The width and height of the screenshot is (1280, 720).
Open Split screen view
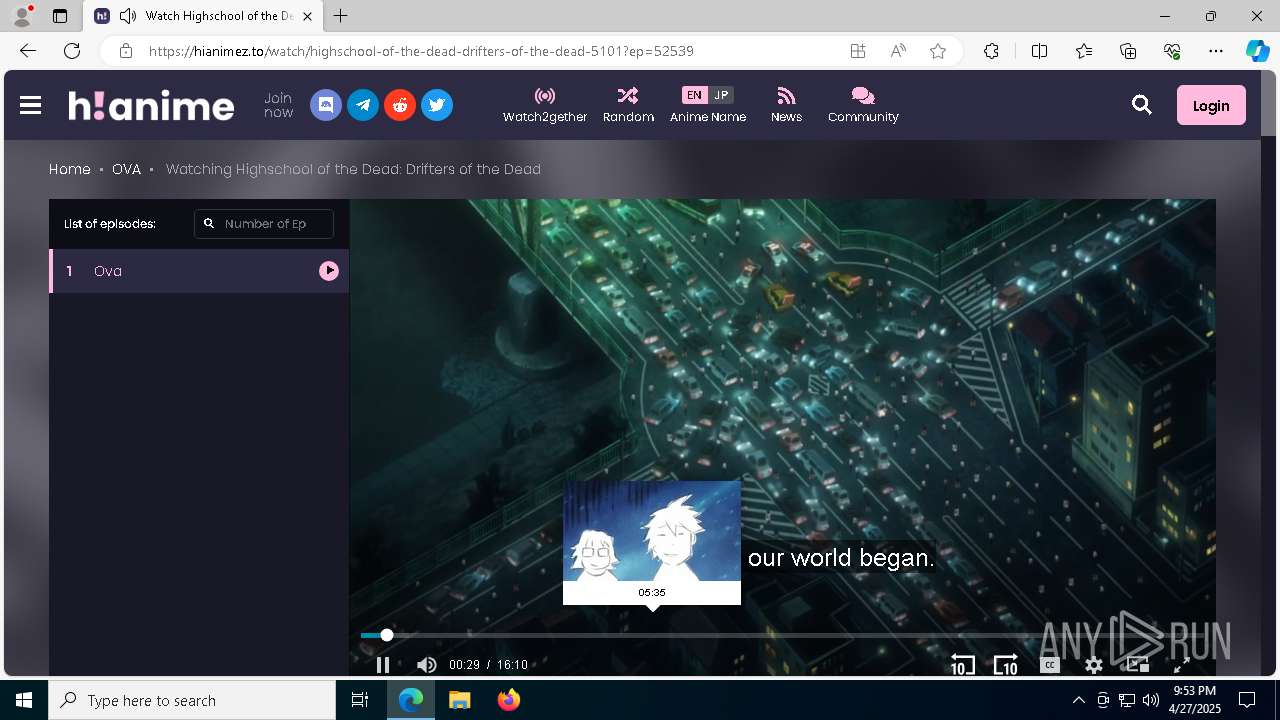tap(1039, 51)
